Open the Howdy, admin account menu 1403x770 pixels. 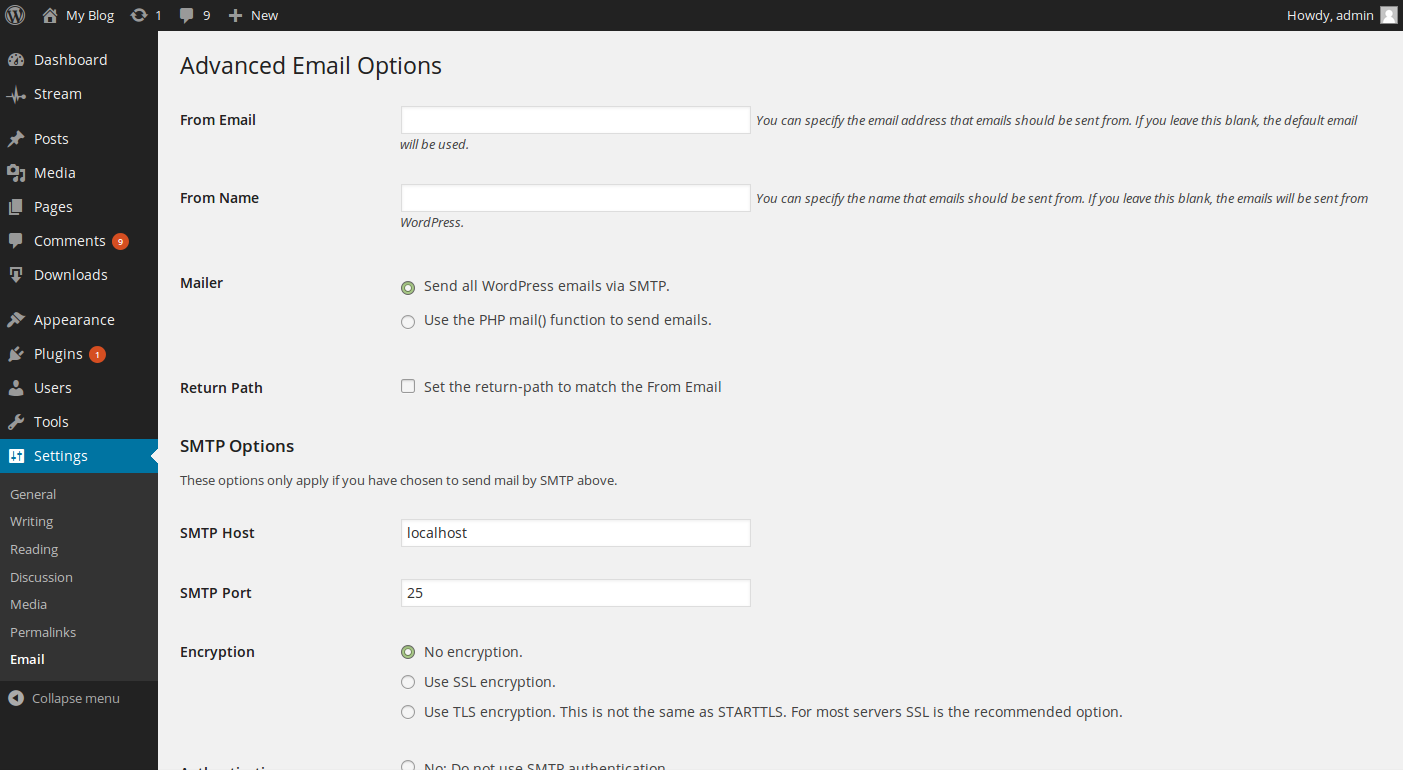coord(1340,15)
